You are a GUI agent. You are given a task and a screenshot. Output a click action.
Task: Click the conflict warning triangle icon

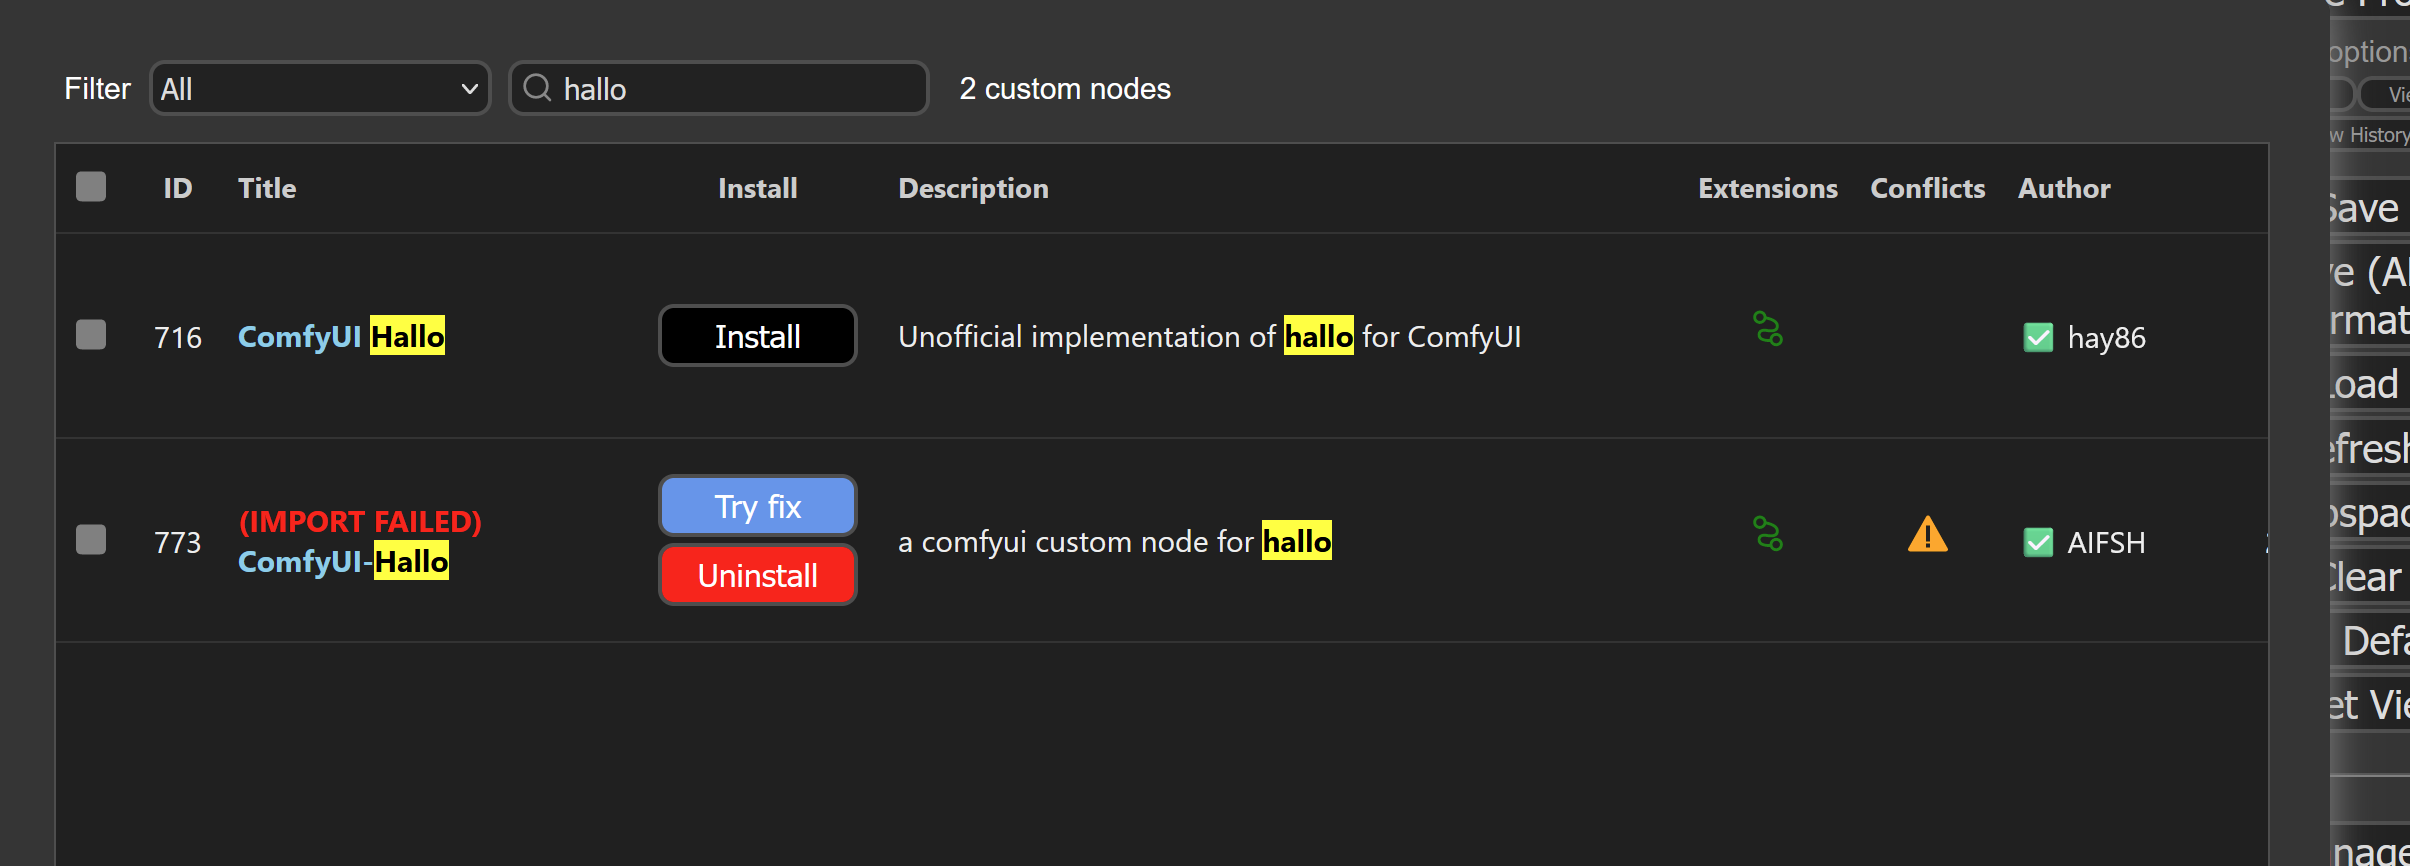click(x=1927, y=534)
